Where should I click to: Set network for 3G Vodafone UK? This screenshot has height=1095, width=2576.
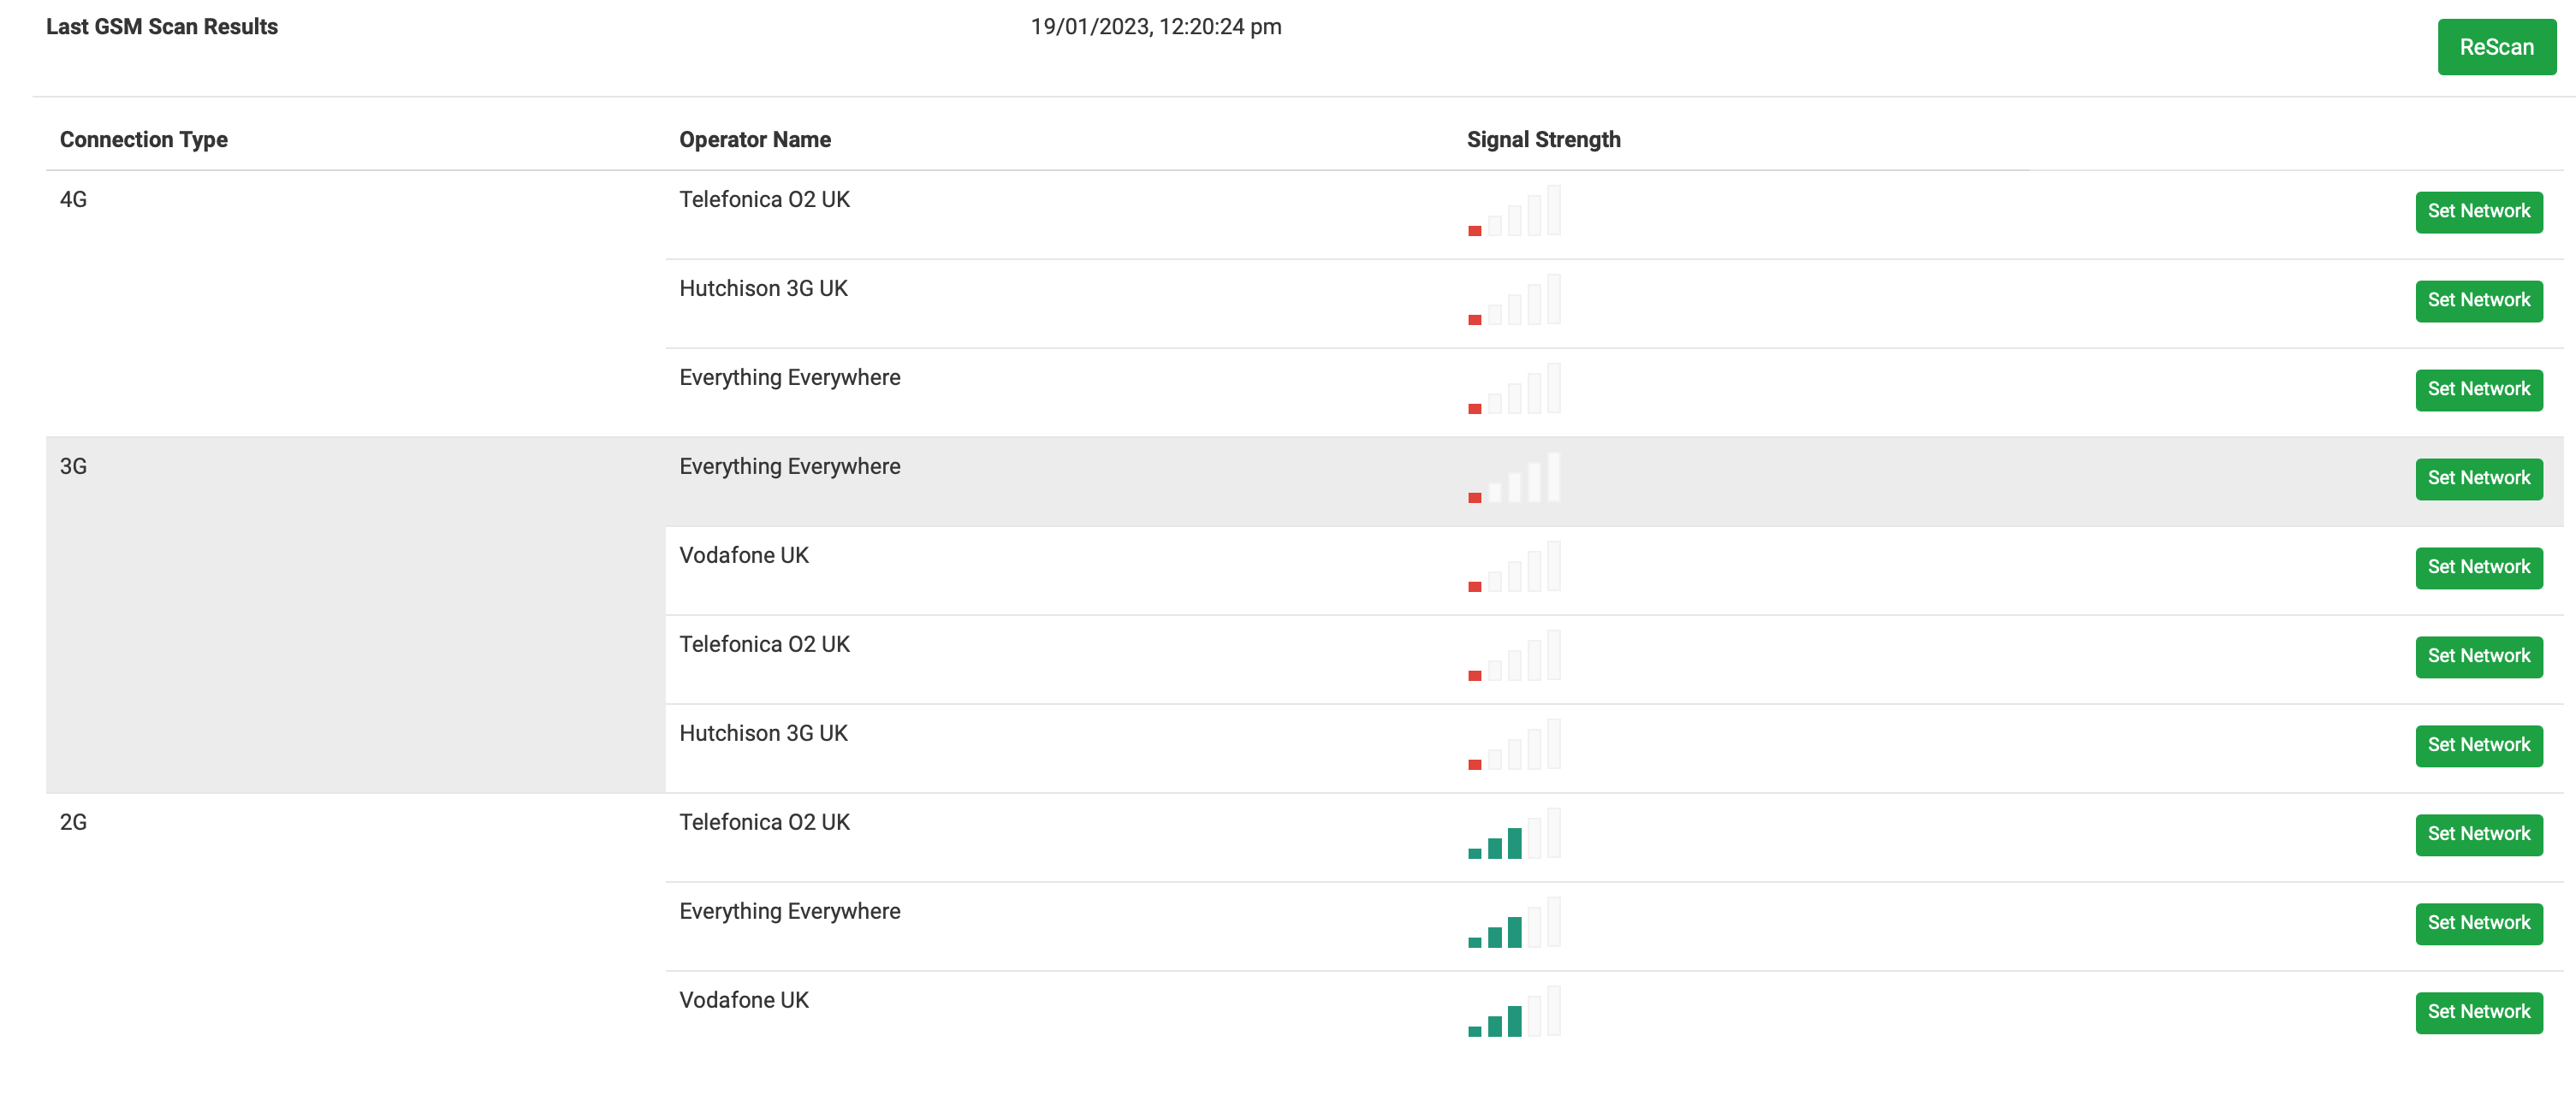[x=2478, y=568]
